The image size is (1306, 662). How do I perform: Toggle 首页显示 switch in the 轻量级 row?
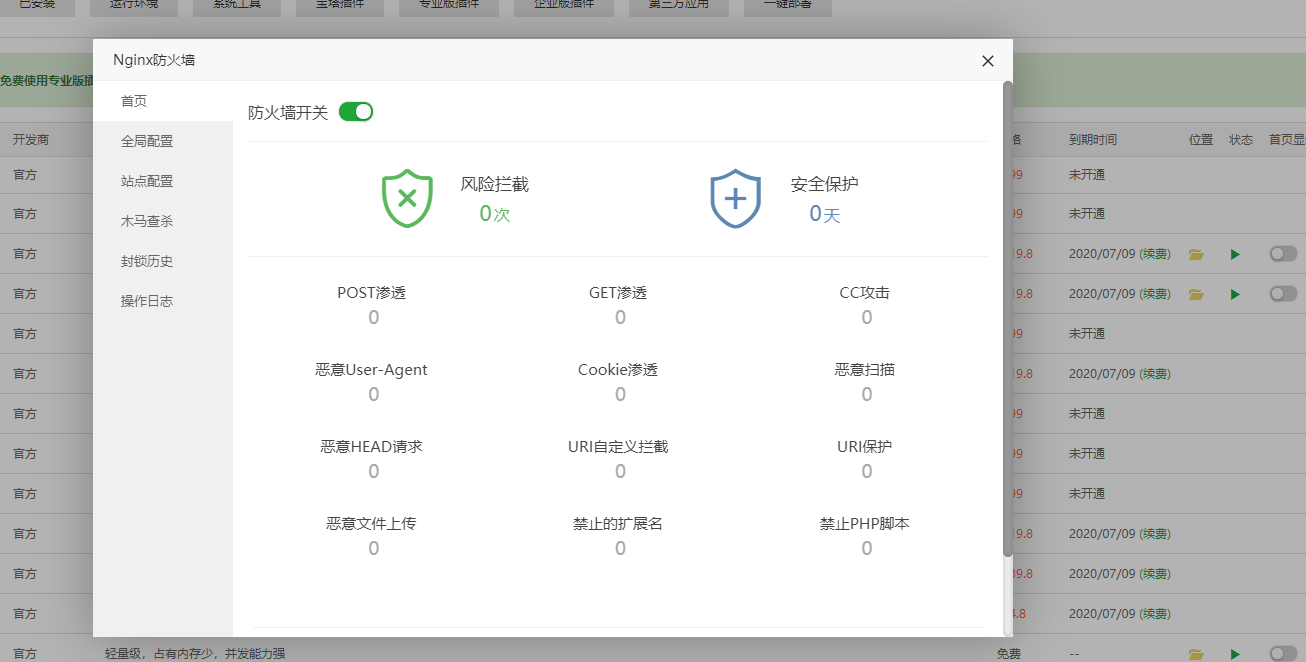[x=1283, y=654]
